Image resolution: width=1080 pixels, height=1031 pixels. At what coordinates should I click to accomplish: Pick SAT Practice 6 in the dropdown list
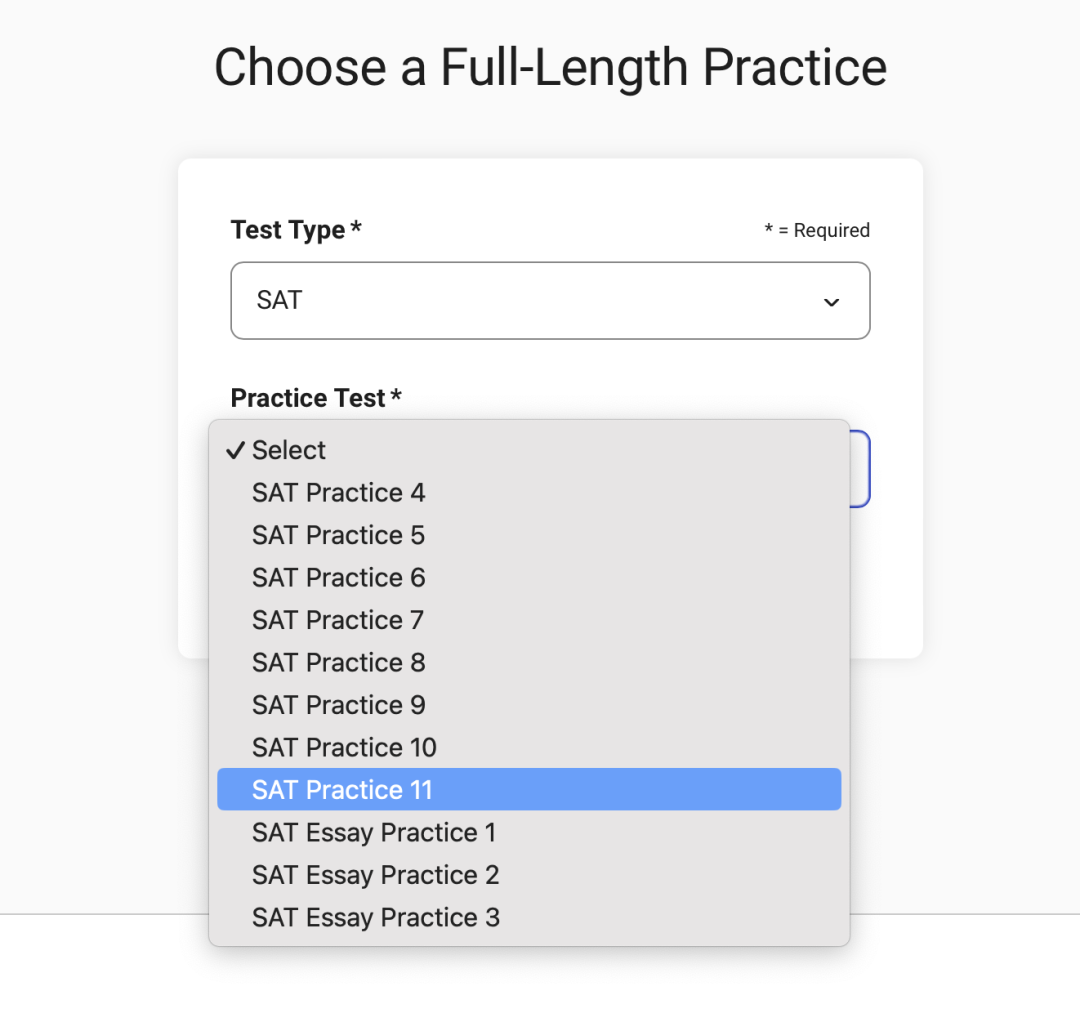point(338,578)
